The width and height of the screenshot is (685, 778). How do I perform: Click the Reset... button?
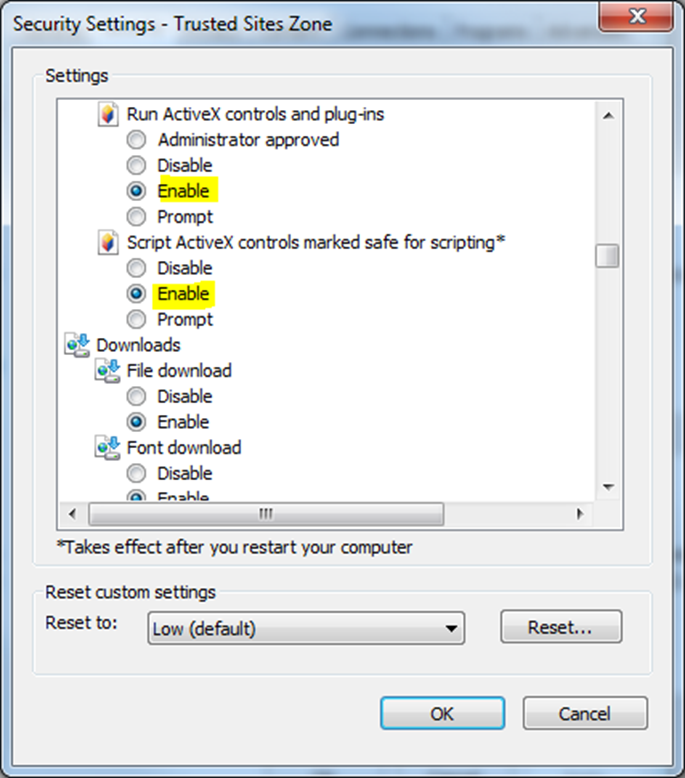click(560, 628)
